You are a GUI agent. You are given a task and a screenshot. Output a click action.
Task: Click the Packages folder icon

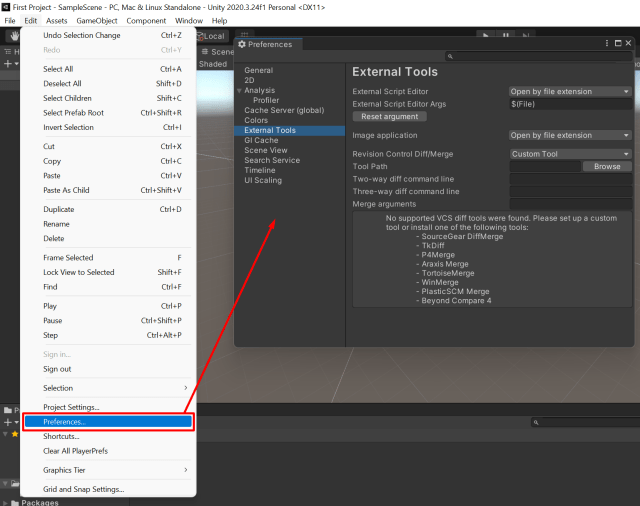point(15,503)
